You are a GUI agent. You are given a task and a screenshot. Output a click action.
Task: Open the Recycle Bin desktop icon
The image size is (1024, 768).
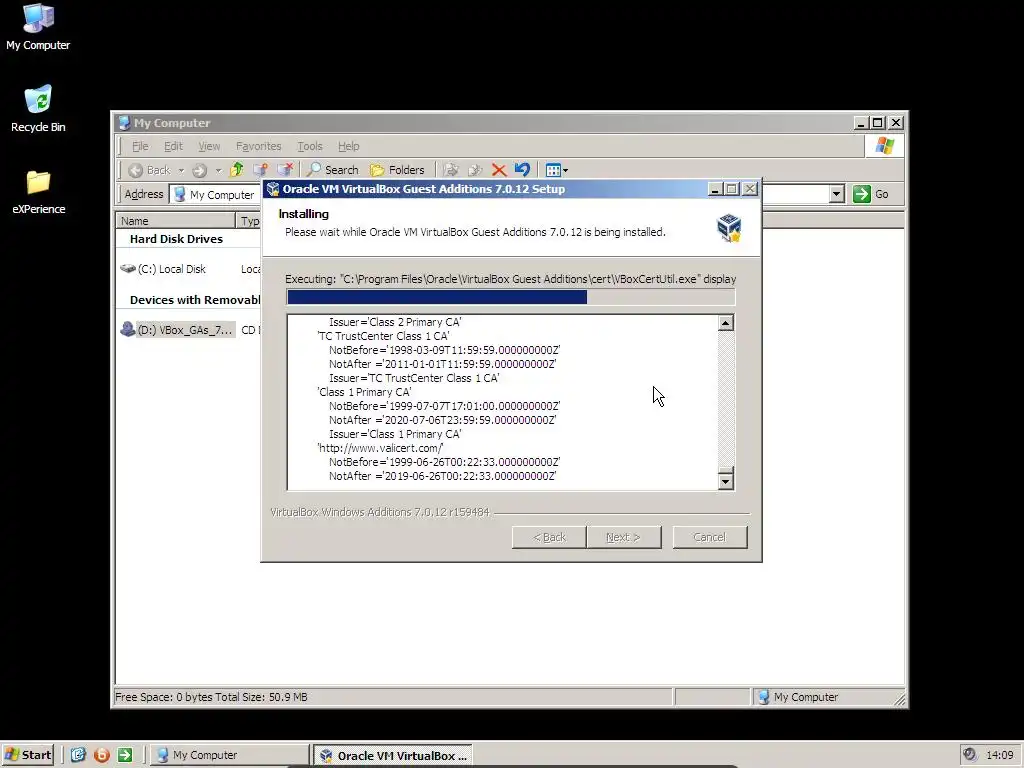pyautogui.click(x=38, y=109)
